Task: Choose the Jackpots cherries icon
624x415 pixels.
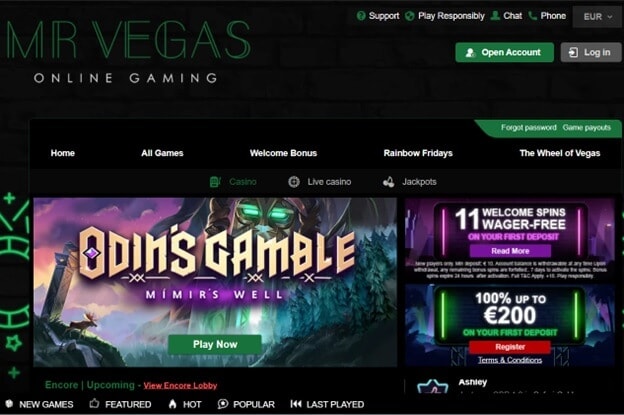Action: [388, 182]
